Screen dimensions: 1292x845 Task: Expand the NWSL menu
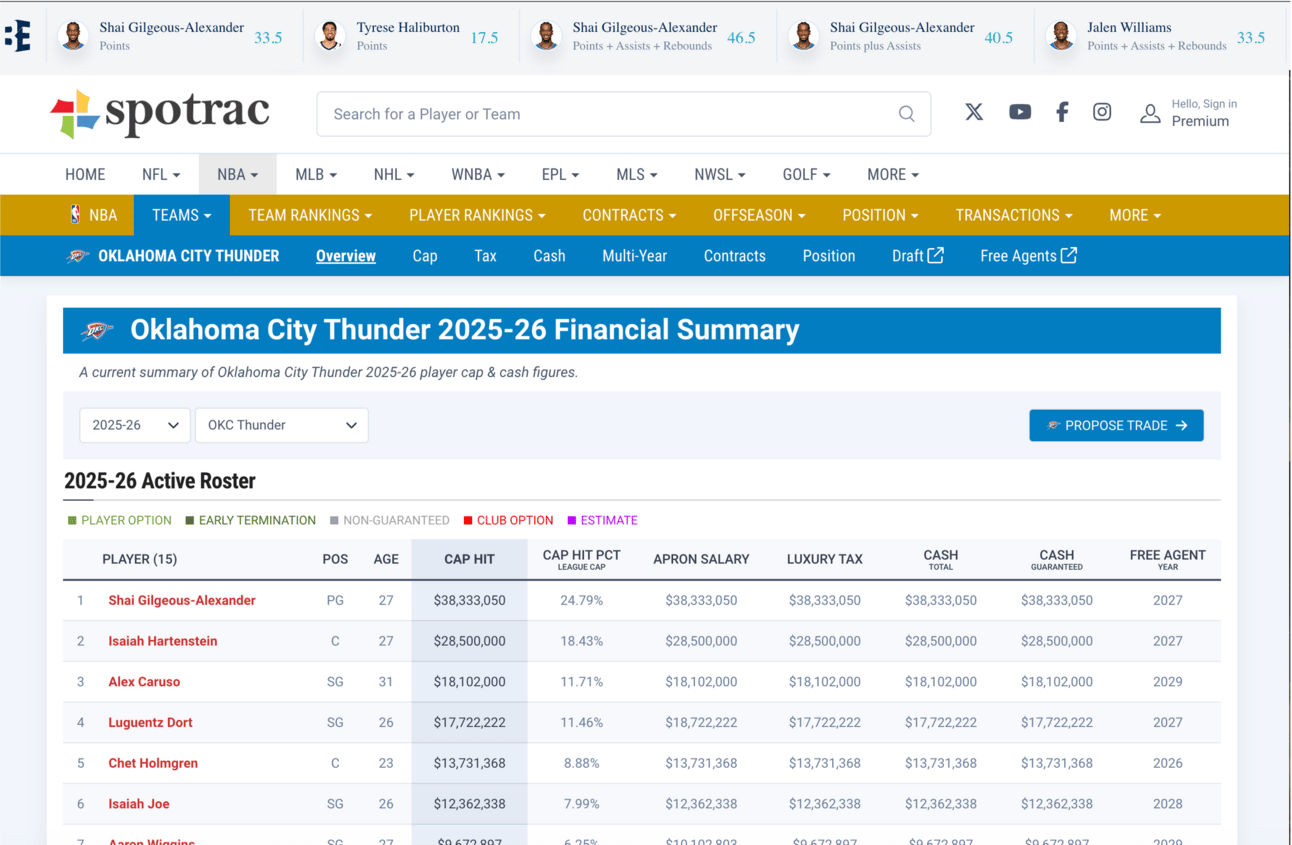pos(720,174)
